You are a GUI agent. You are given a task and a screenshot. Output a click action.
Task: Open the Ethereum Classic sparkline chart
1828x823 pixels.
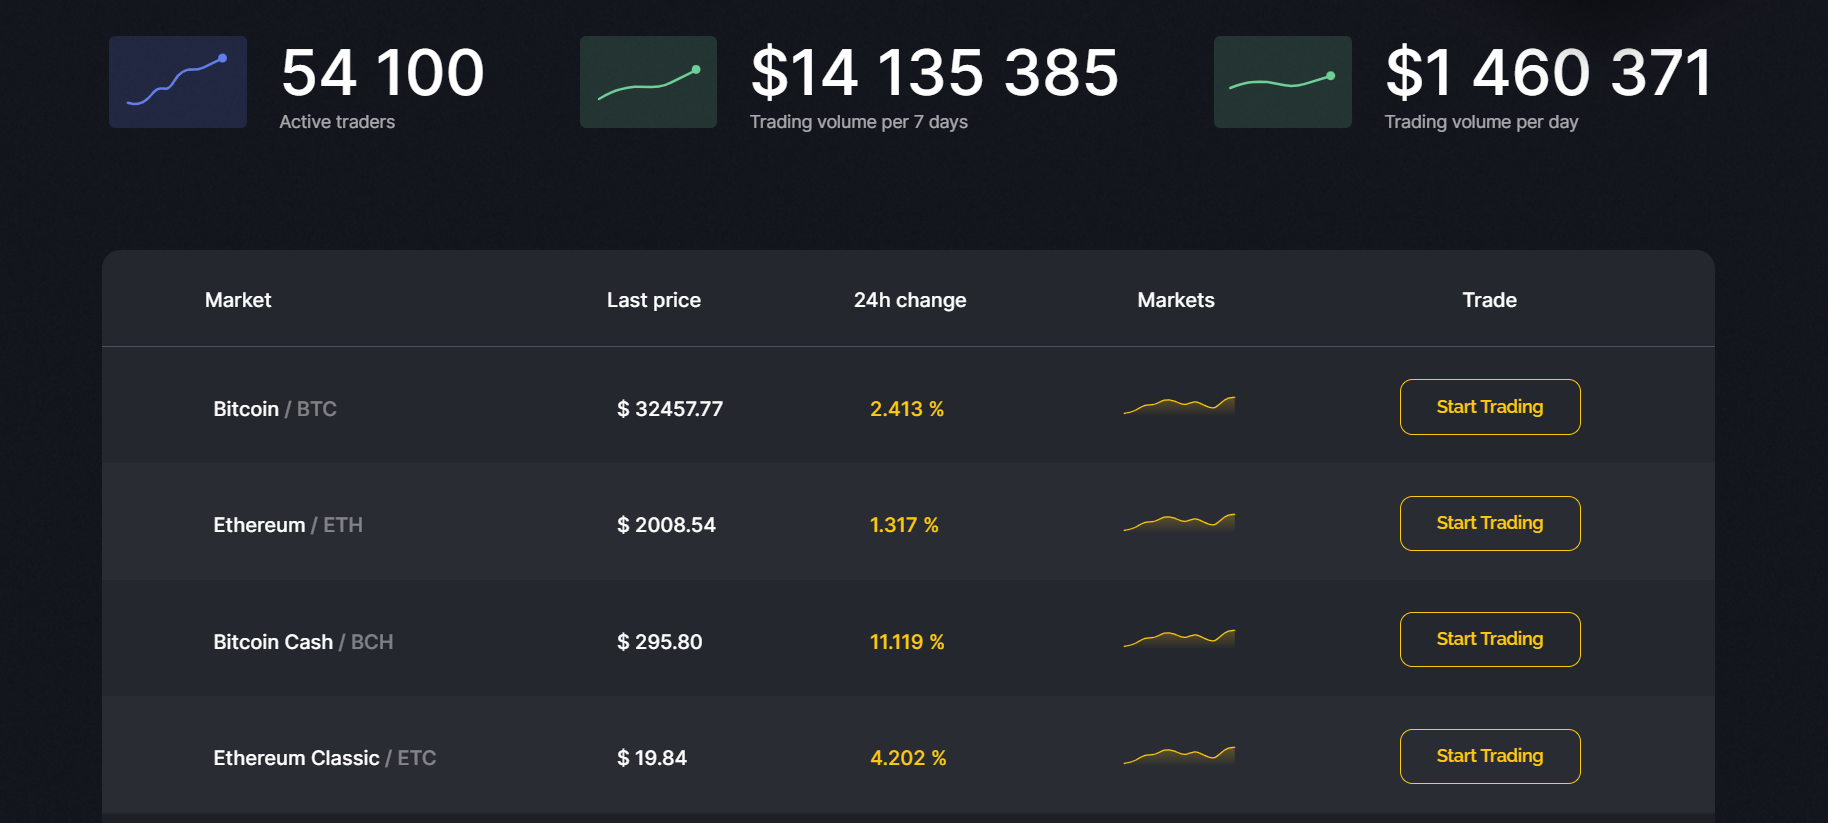(x=1179, y=755)
